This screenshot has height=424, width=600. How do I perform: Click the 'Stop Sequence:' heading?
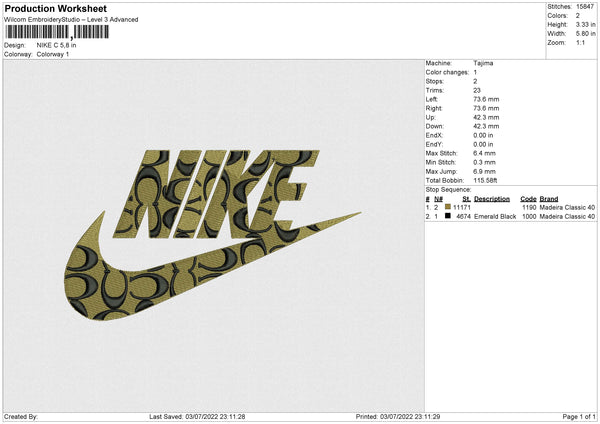pyautogui.click(x=448, y=190)
